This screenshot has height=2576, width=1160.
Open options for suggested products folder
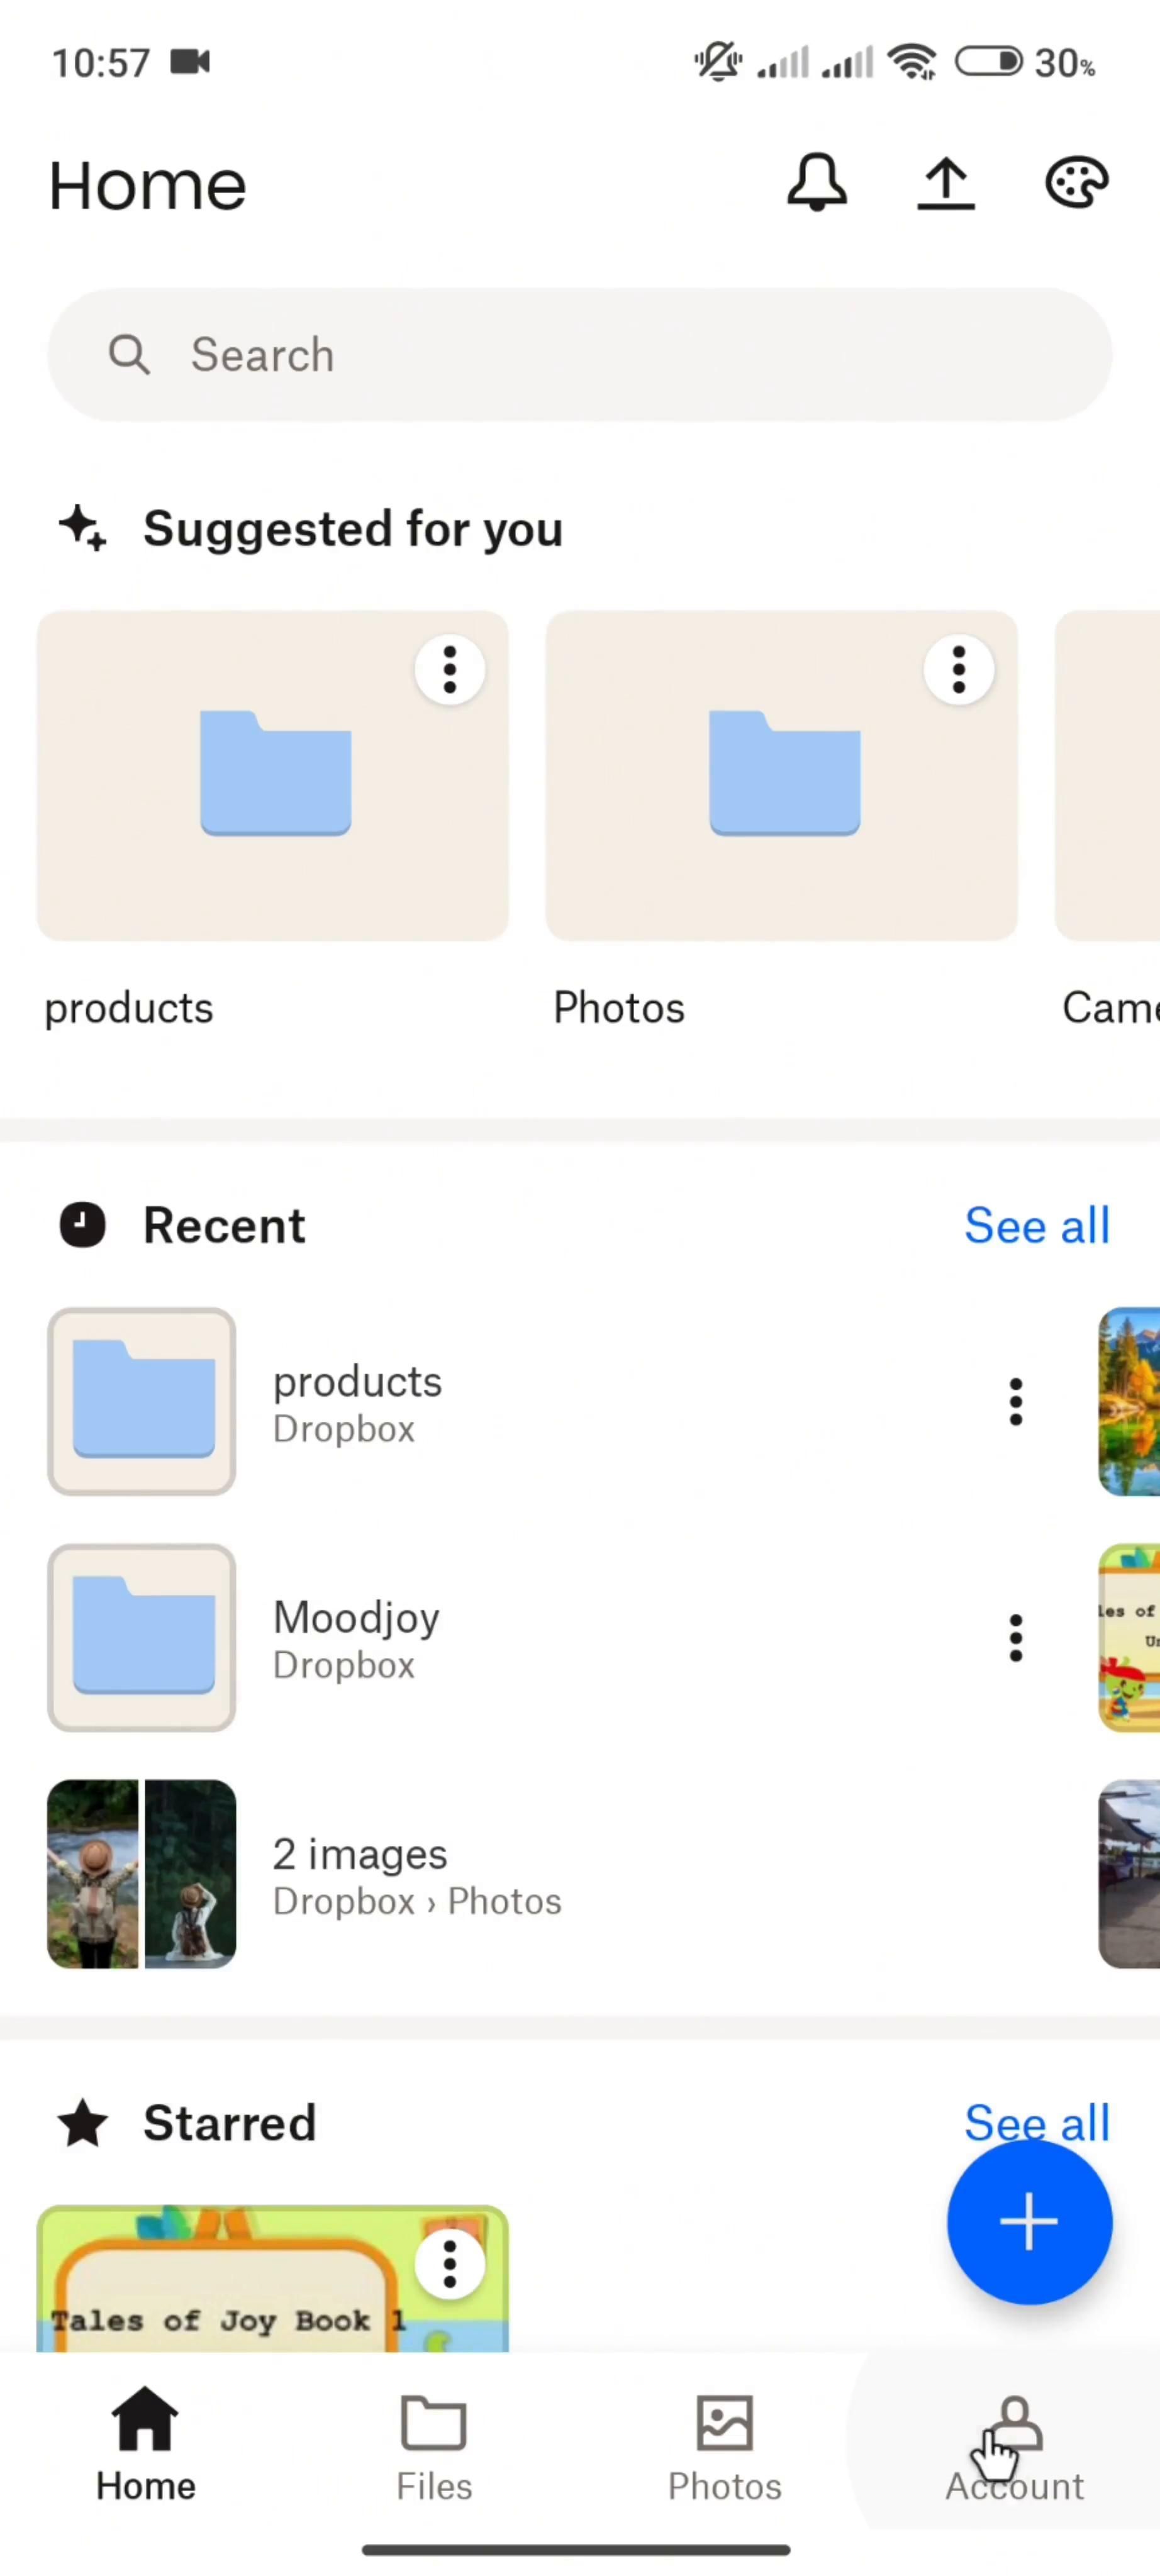(x=450, y=669)
